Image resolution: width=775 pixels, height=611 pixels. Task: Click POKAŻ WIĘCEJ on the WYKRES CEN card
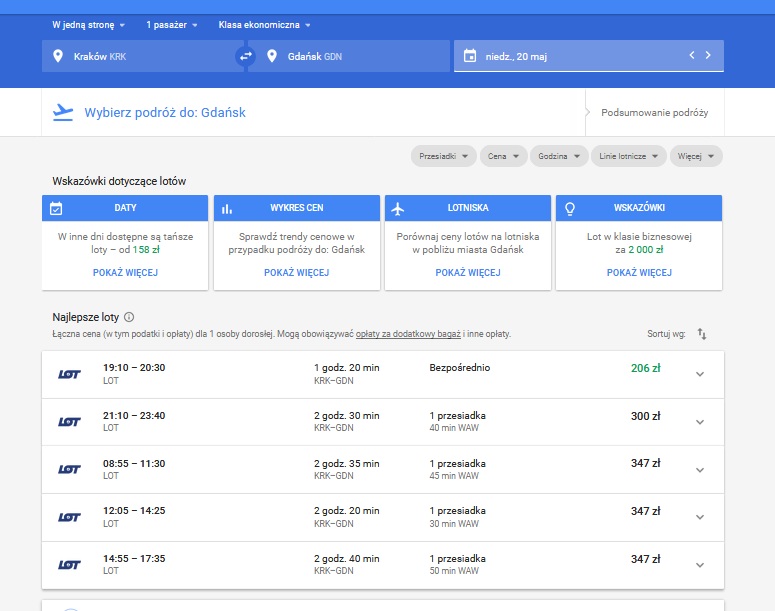[297, 272]
